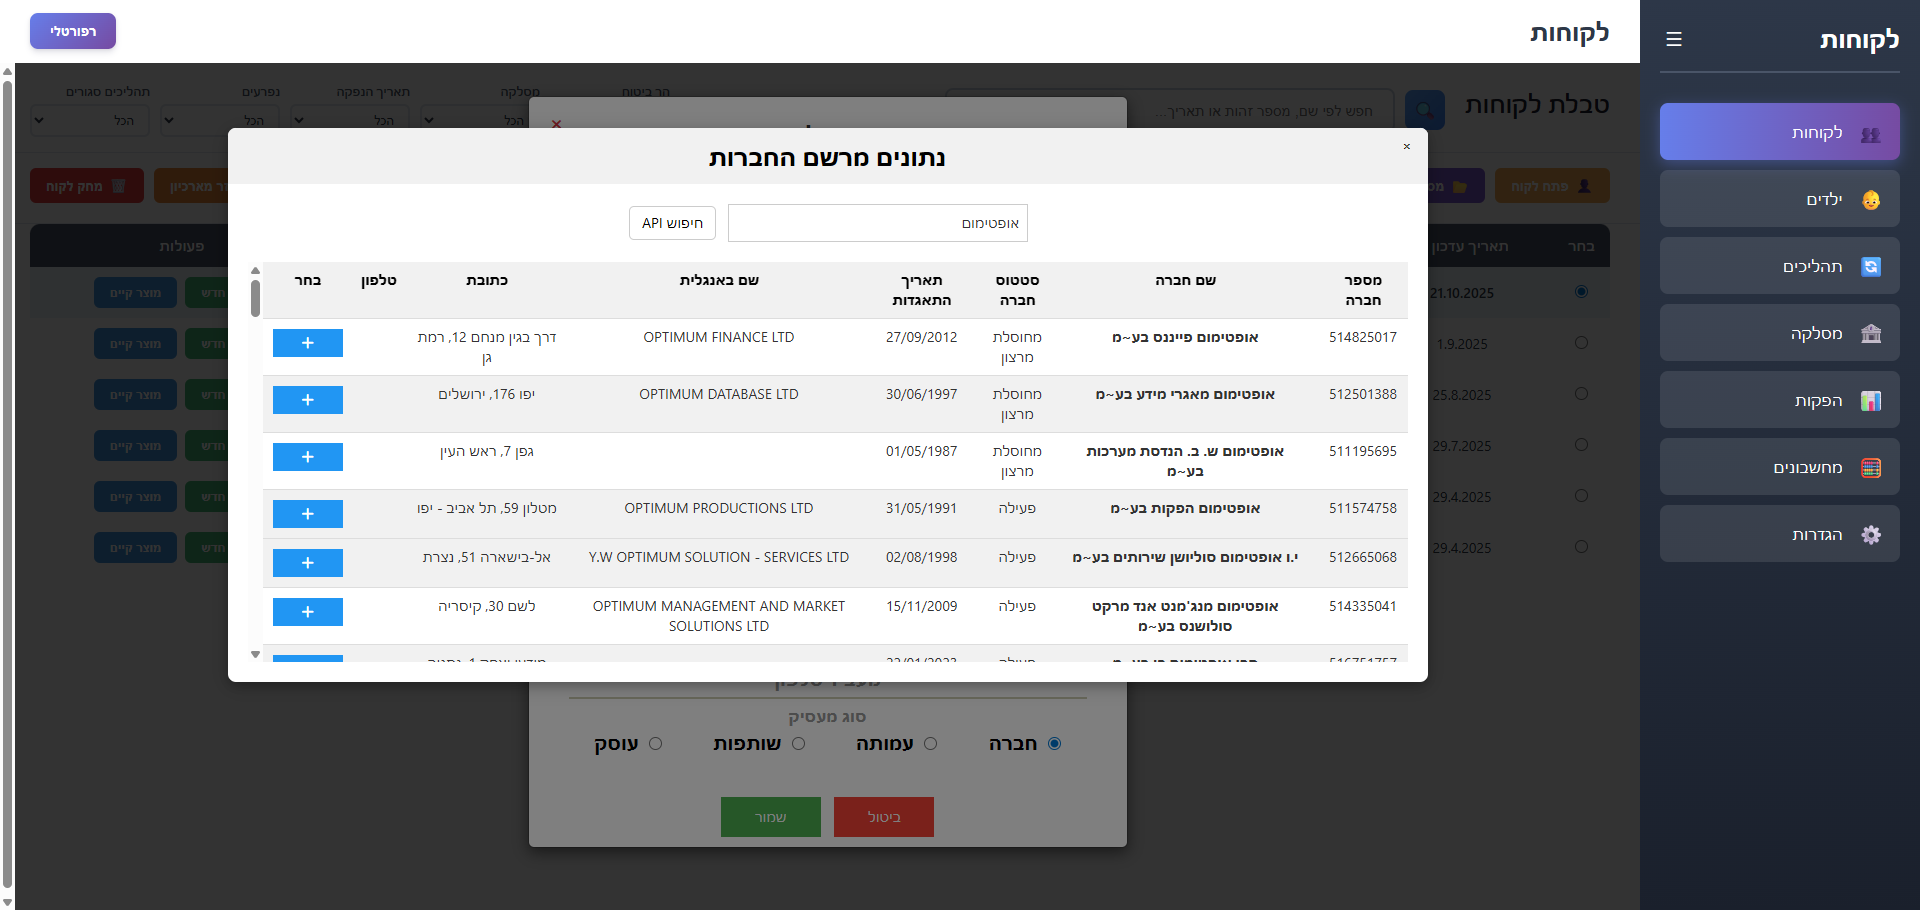Open הפקות section in the sidebar
Image resolution: width=1920 pixels, height=910 pixels.
pyautogui.click(x=1780, y=400)
